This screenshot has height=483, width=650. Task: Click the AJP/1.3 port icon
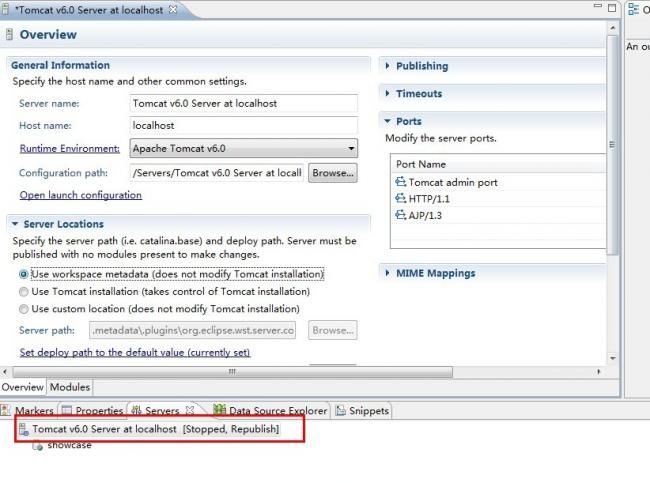(400, 215)
